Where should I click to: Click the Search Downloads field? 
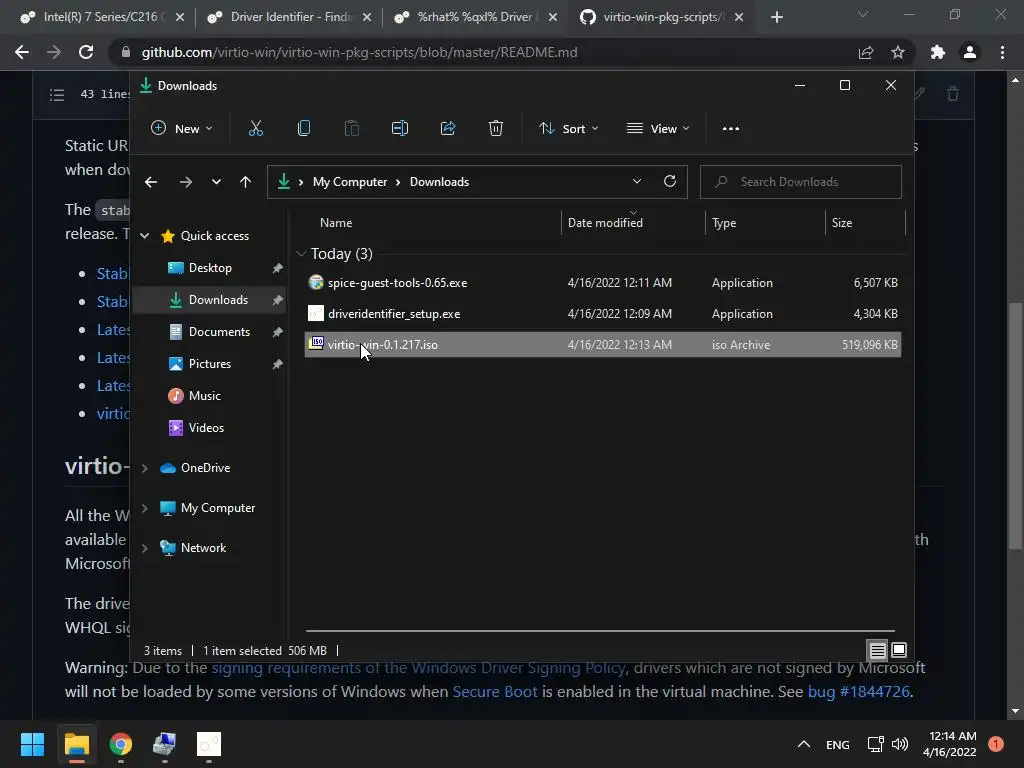point(801,182)
